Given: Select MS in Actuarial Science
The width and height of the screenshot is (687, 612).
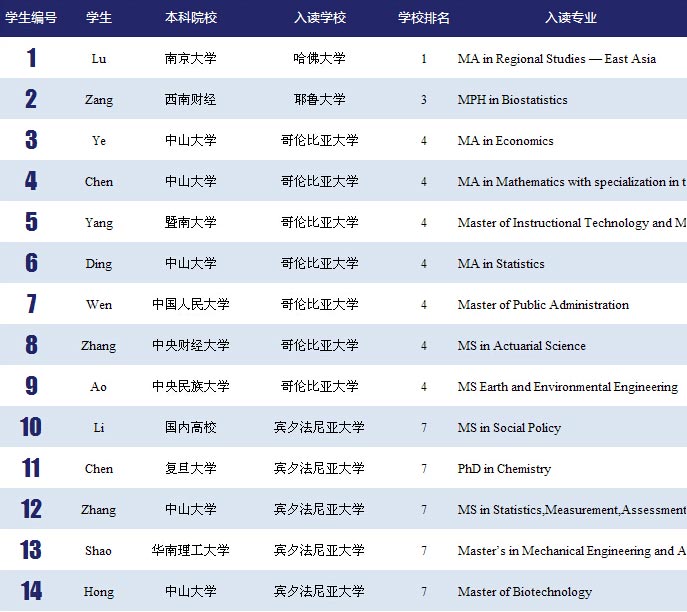Looking at the screenshot, I should [x=521, y=346].
